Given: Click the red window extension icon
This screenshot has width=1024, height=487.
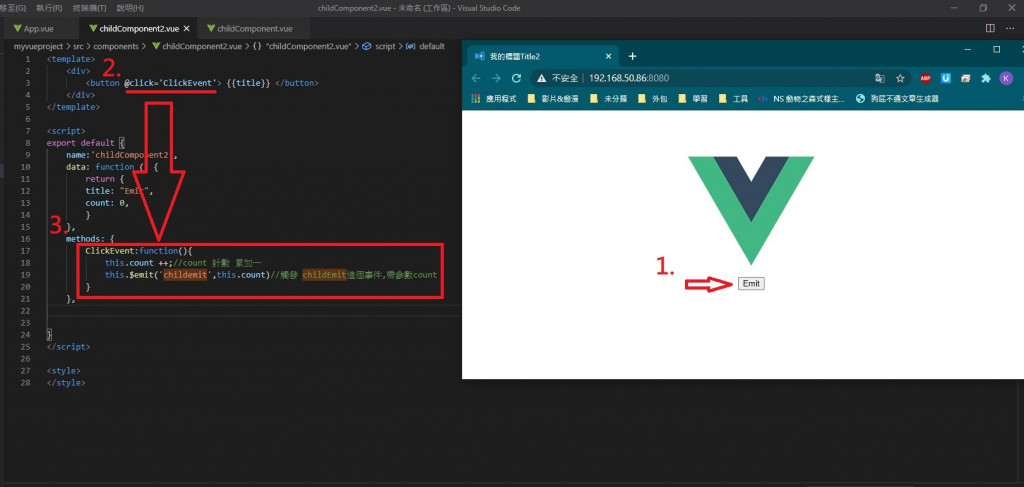Looking at the screenshot, I should 966,78.
